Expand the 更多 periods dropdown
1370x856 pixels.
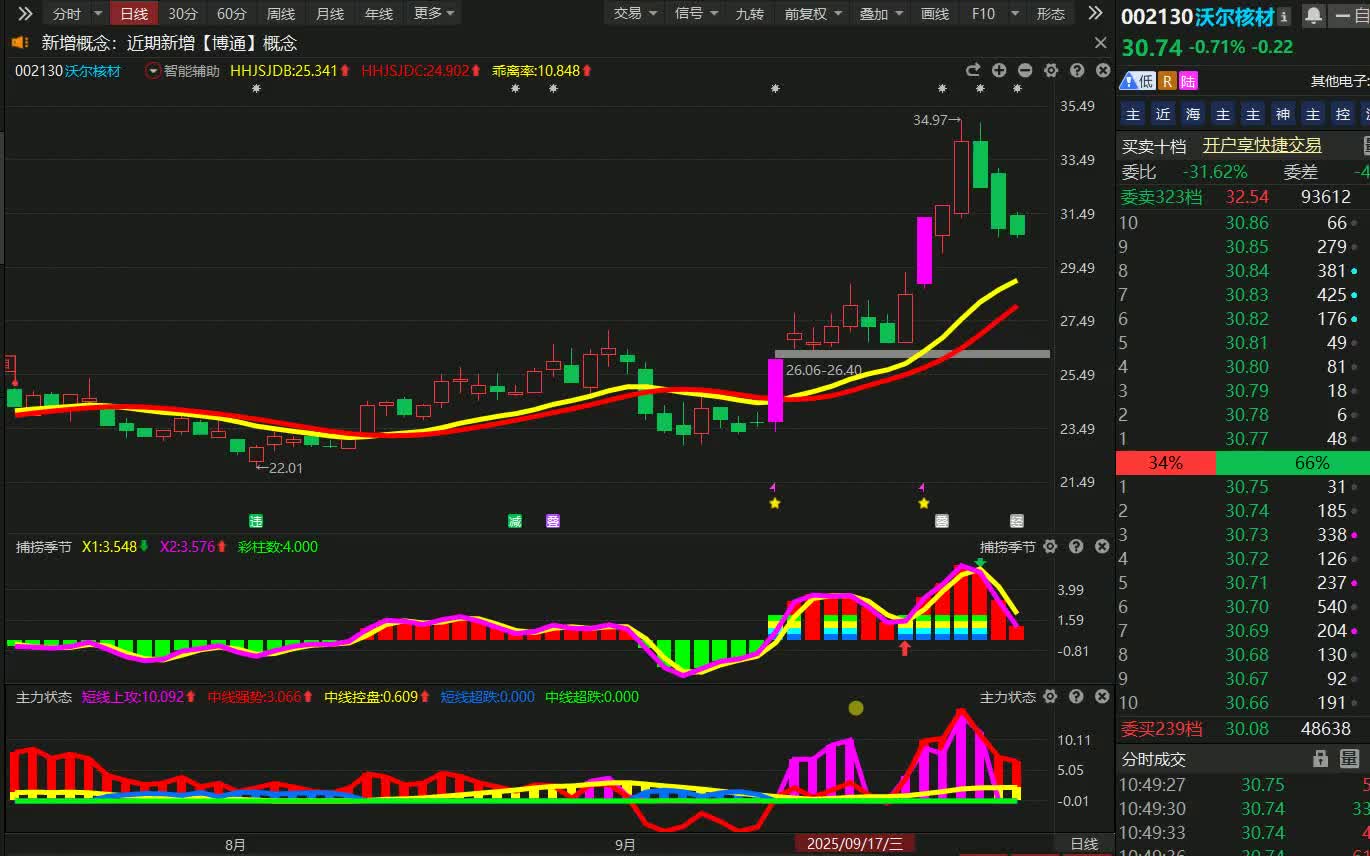(x=435, y=14)
